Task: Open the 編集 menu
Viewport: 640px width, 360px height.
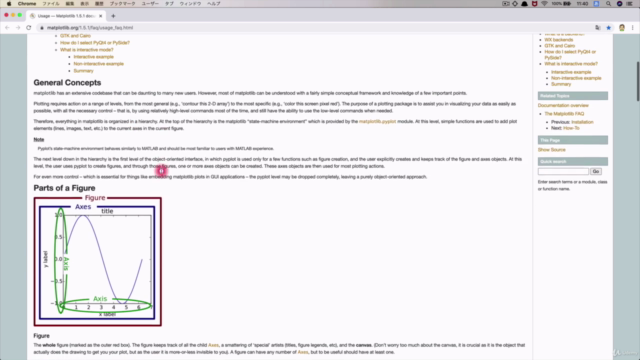Action: [70, 4]
